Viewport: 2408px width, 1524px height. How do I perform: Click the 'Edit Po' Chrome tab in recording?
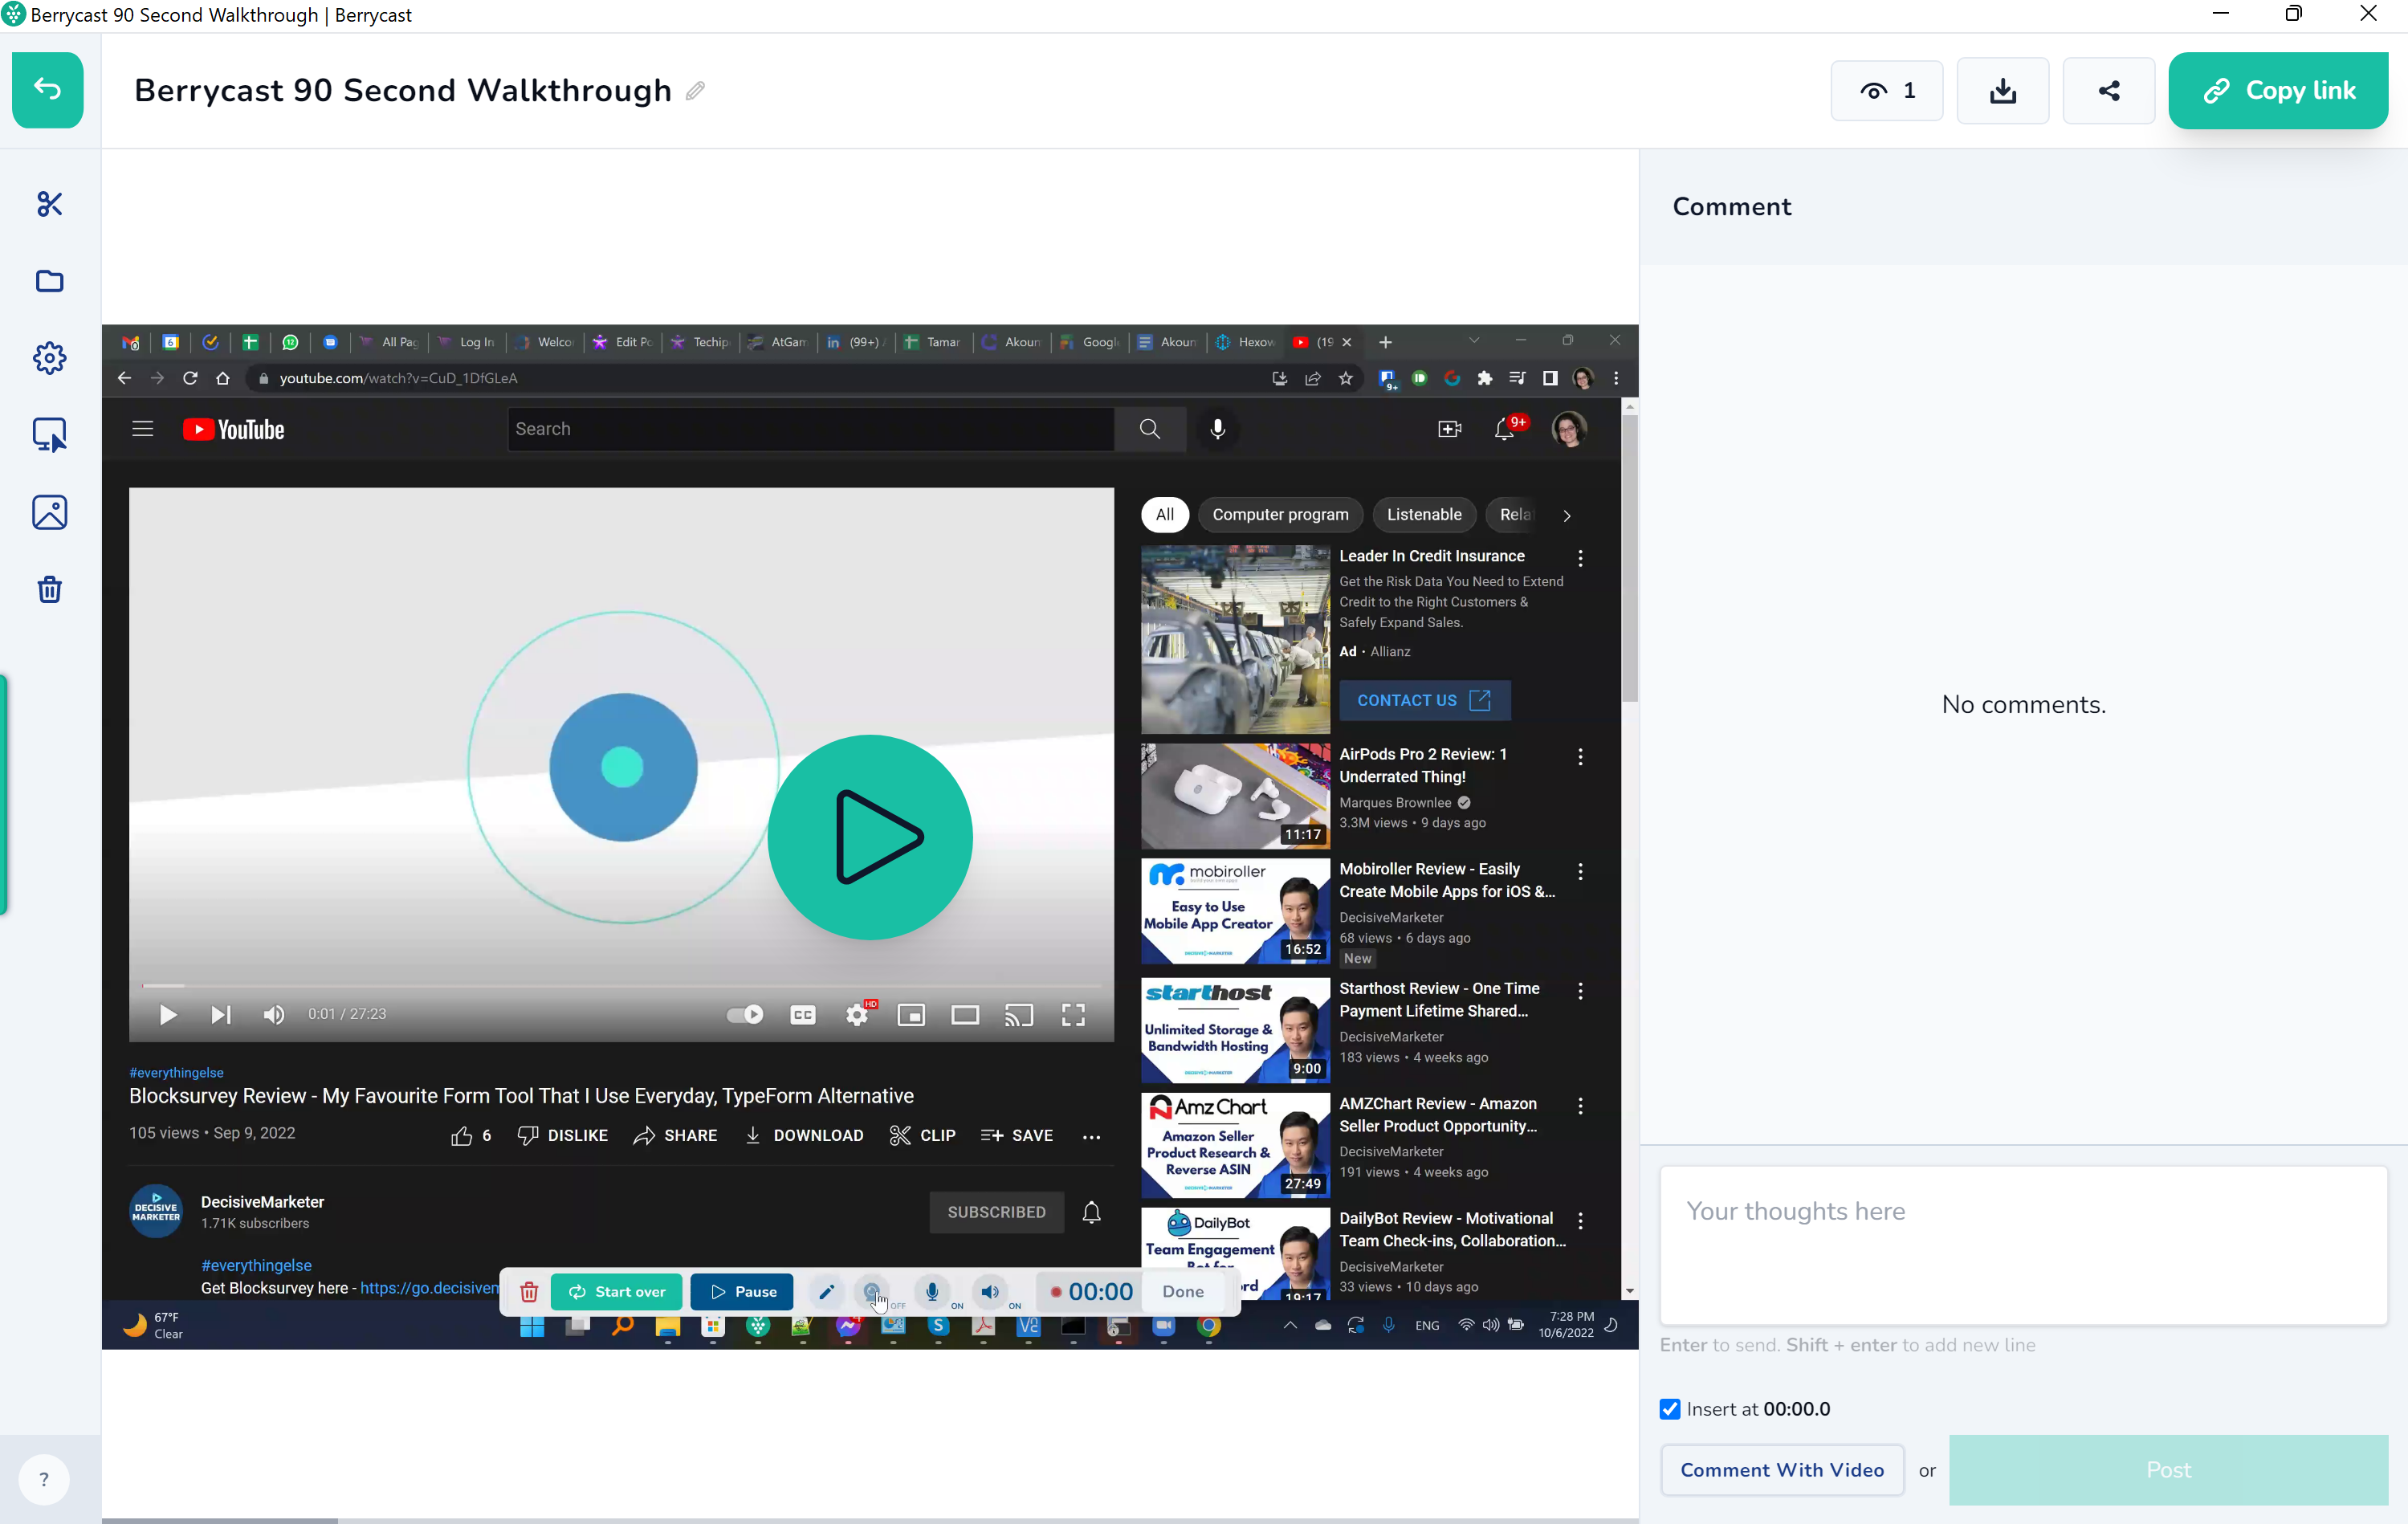coord(624,342)
